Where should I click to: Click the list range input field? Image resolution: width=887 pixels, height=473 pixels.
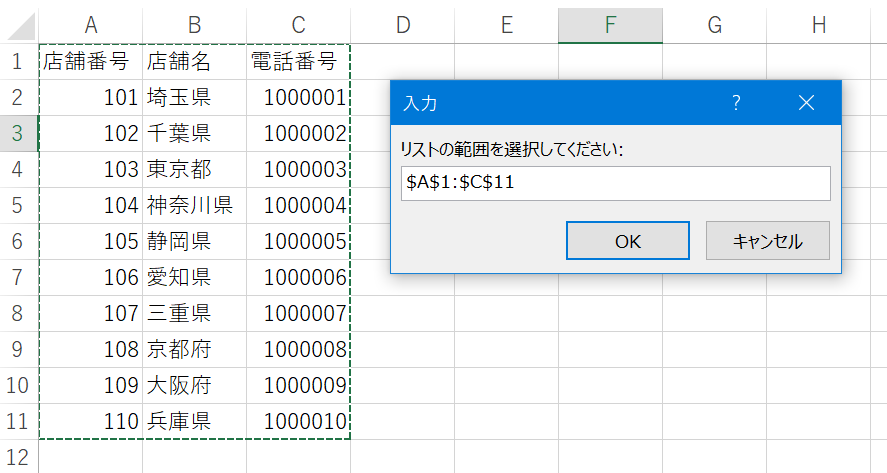[615, 183]
